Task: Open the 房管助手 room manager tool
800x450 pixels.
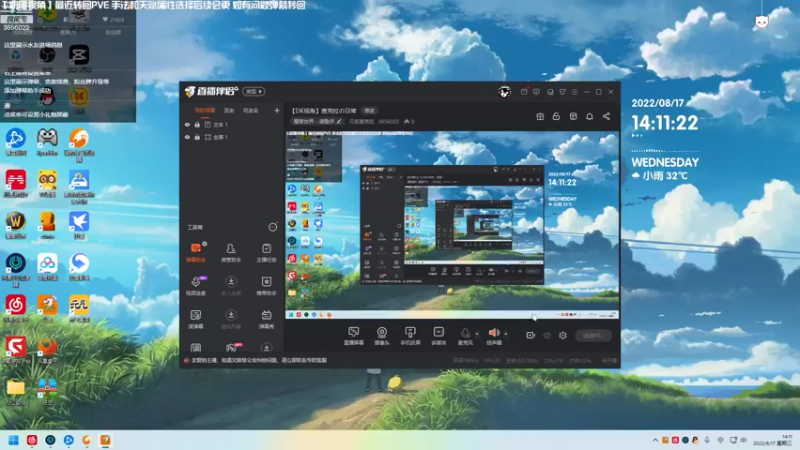Action: (x=231, y=252)
